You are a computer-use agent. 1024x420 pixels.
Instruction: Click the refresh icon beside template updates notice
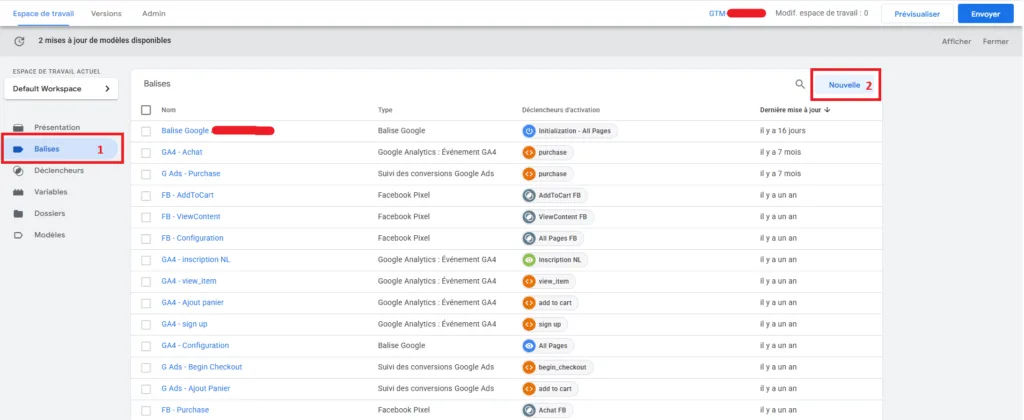pyautogui.click(x=19, y=41)
